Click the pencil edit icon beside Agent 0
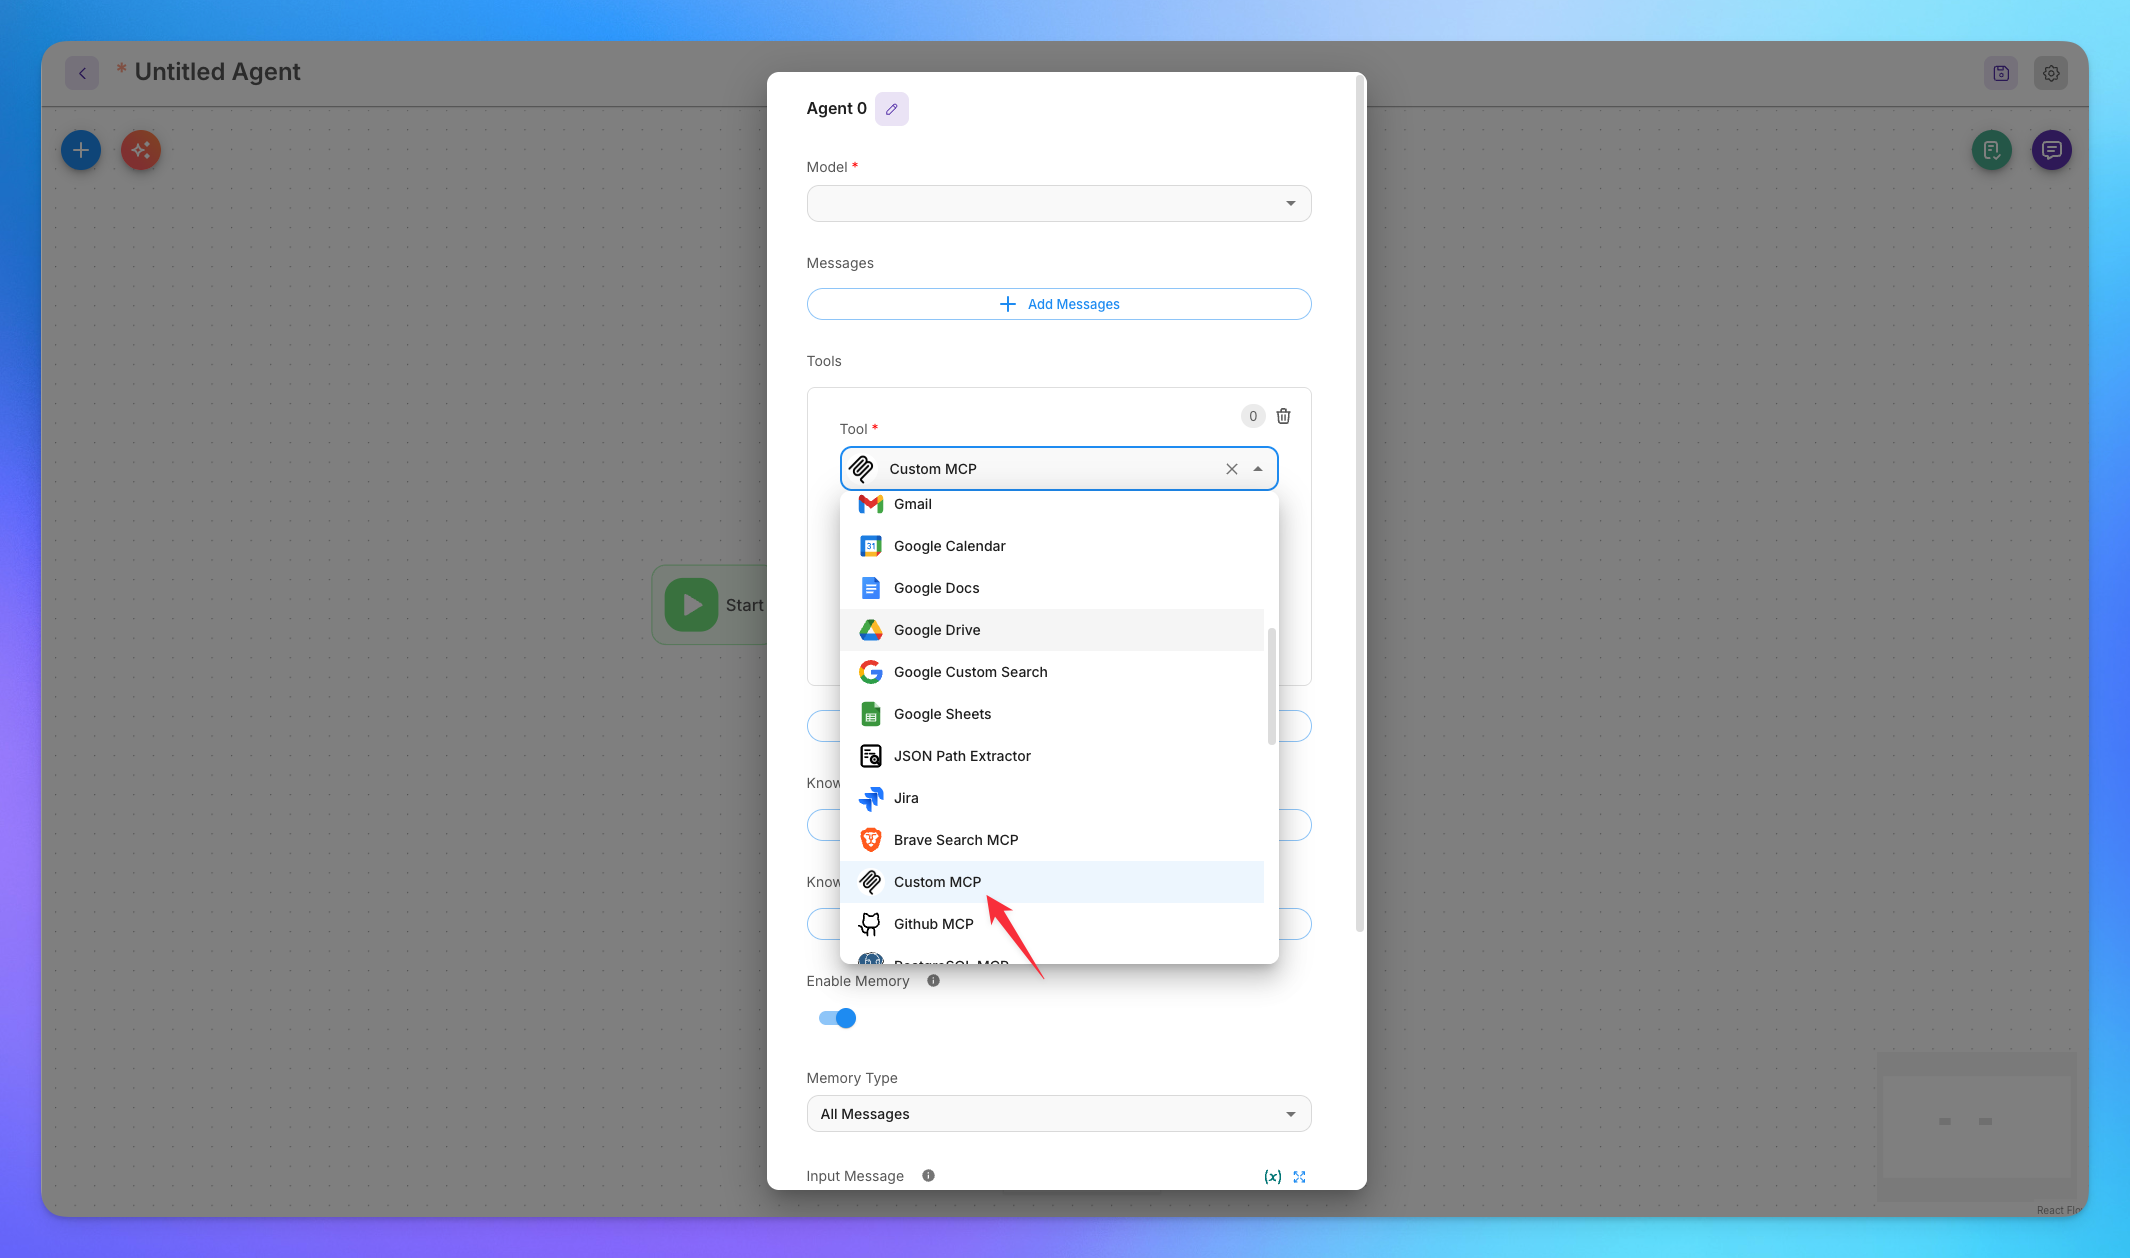The image size is (2130, 1258). (891, 109)
